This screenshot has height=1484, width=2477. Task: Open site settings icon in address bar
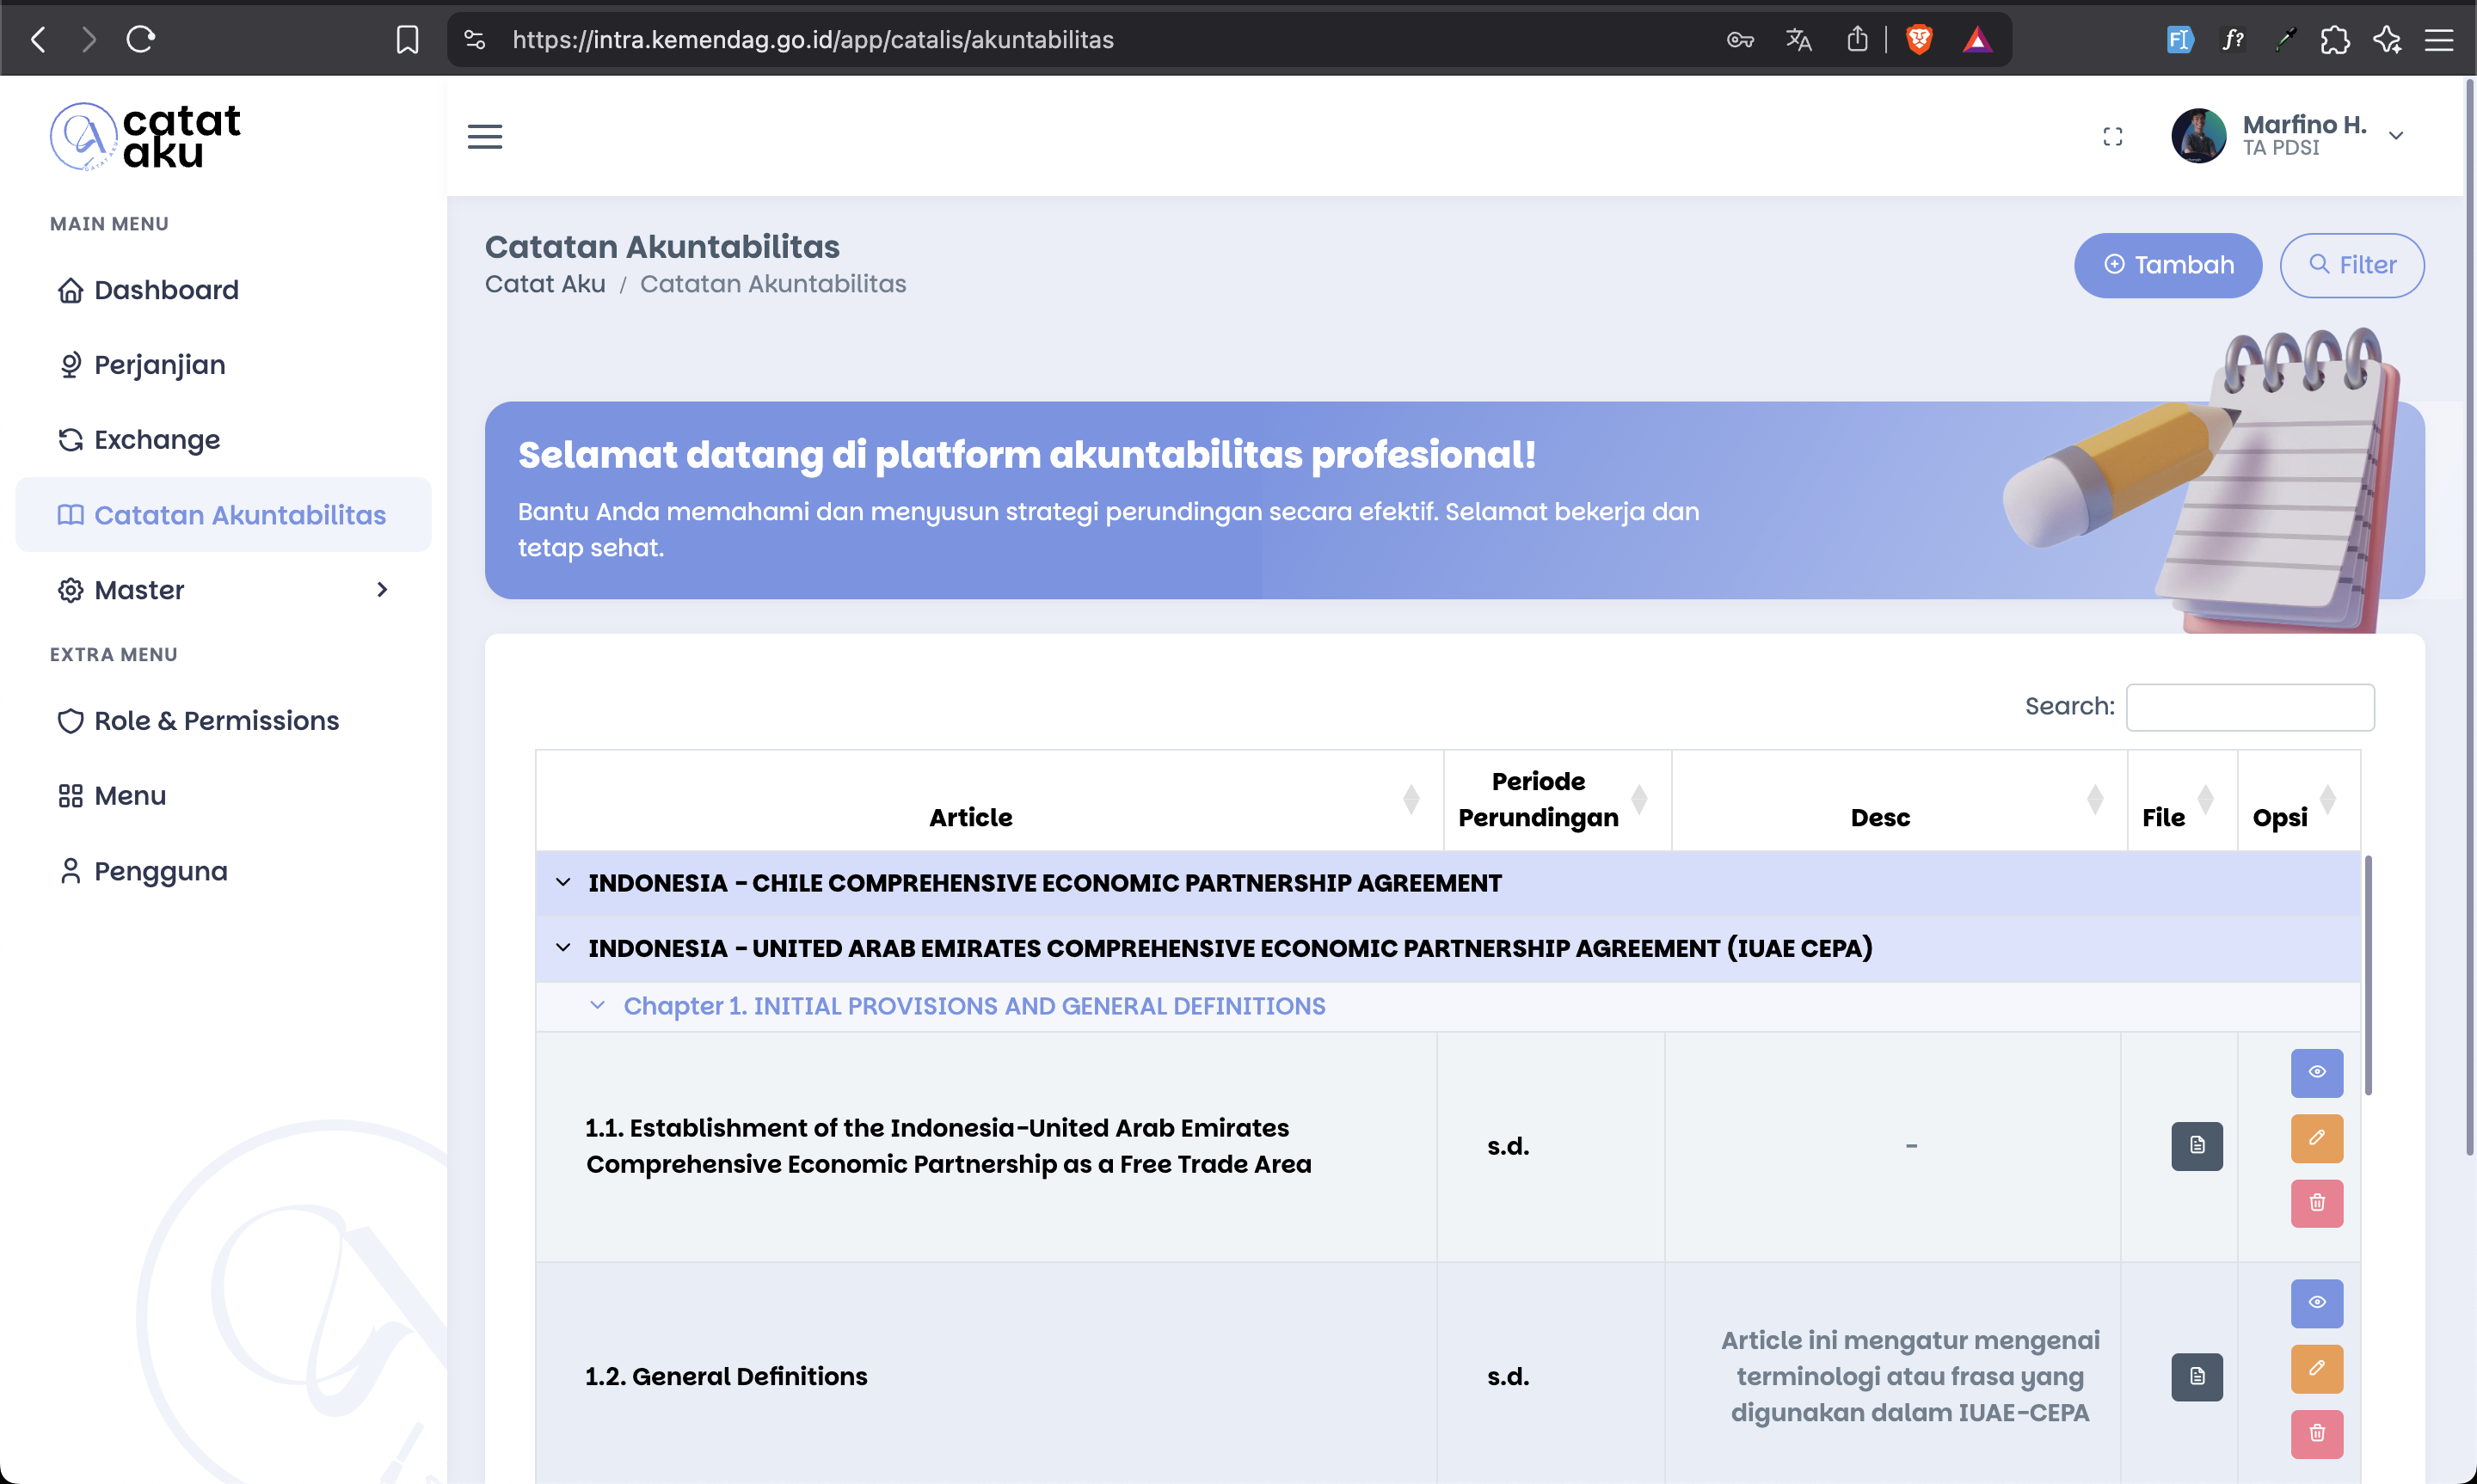475,39
